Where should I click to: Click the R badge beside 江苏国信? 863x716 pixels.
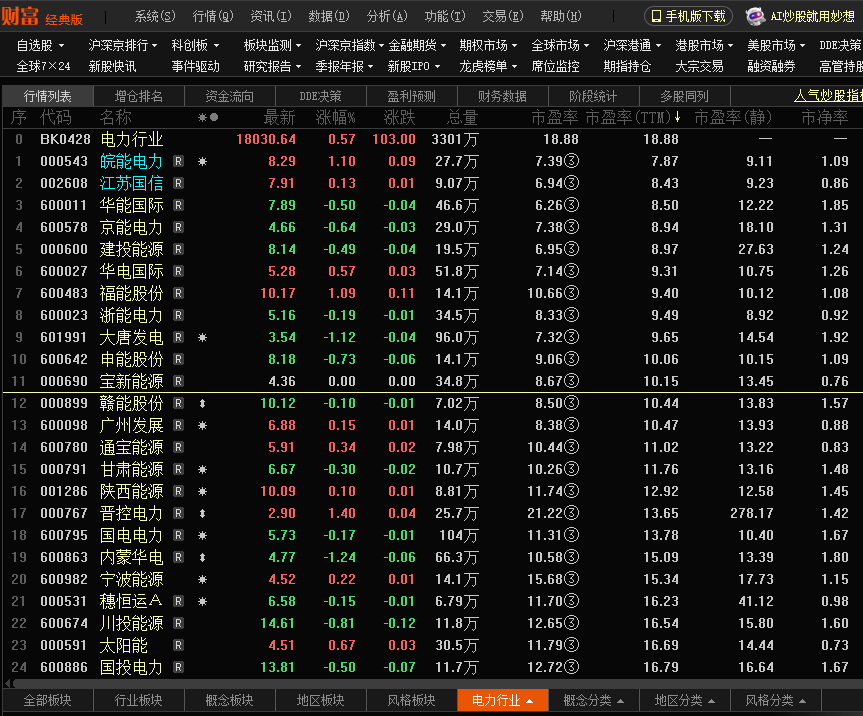(x=178, y=183)
